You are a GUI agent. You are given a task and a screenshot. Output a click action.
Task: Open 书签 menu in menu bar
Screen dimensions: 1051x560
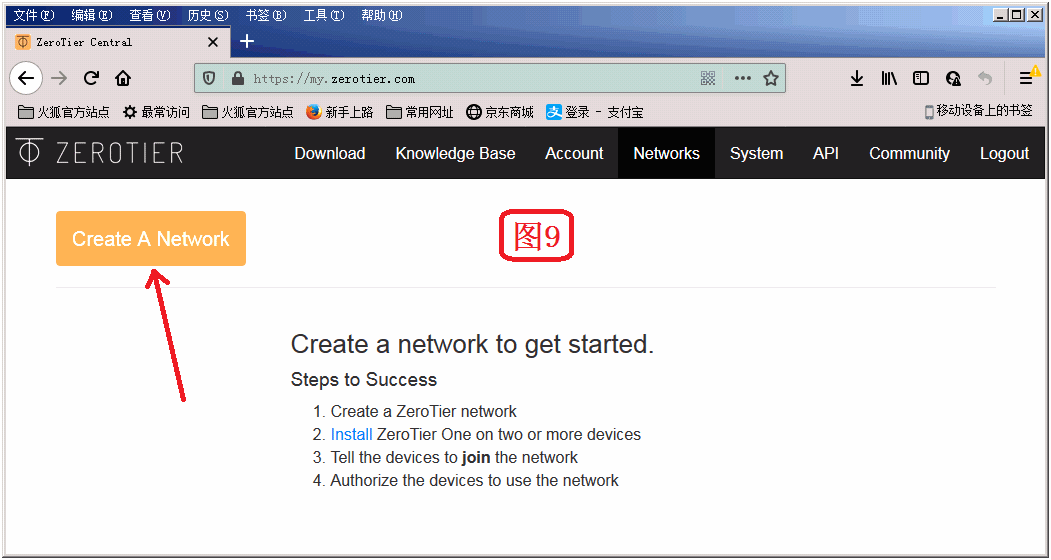(265, 15)
